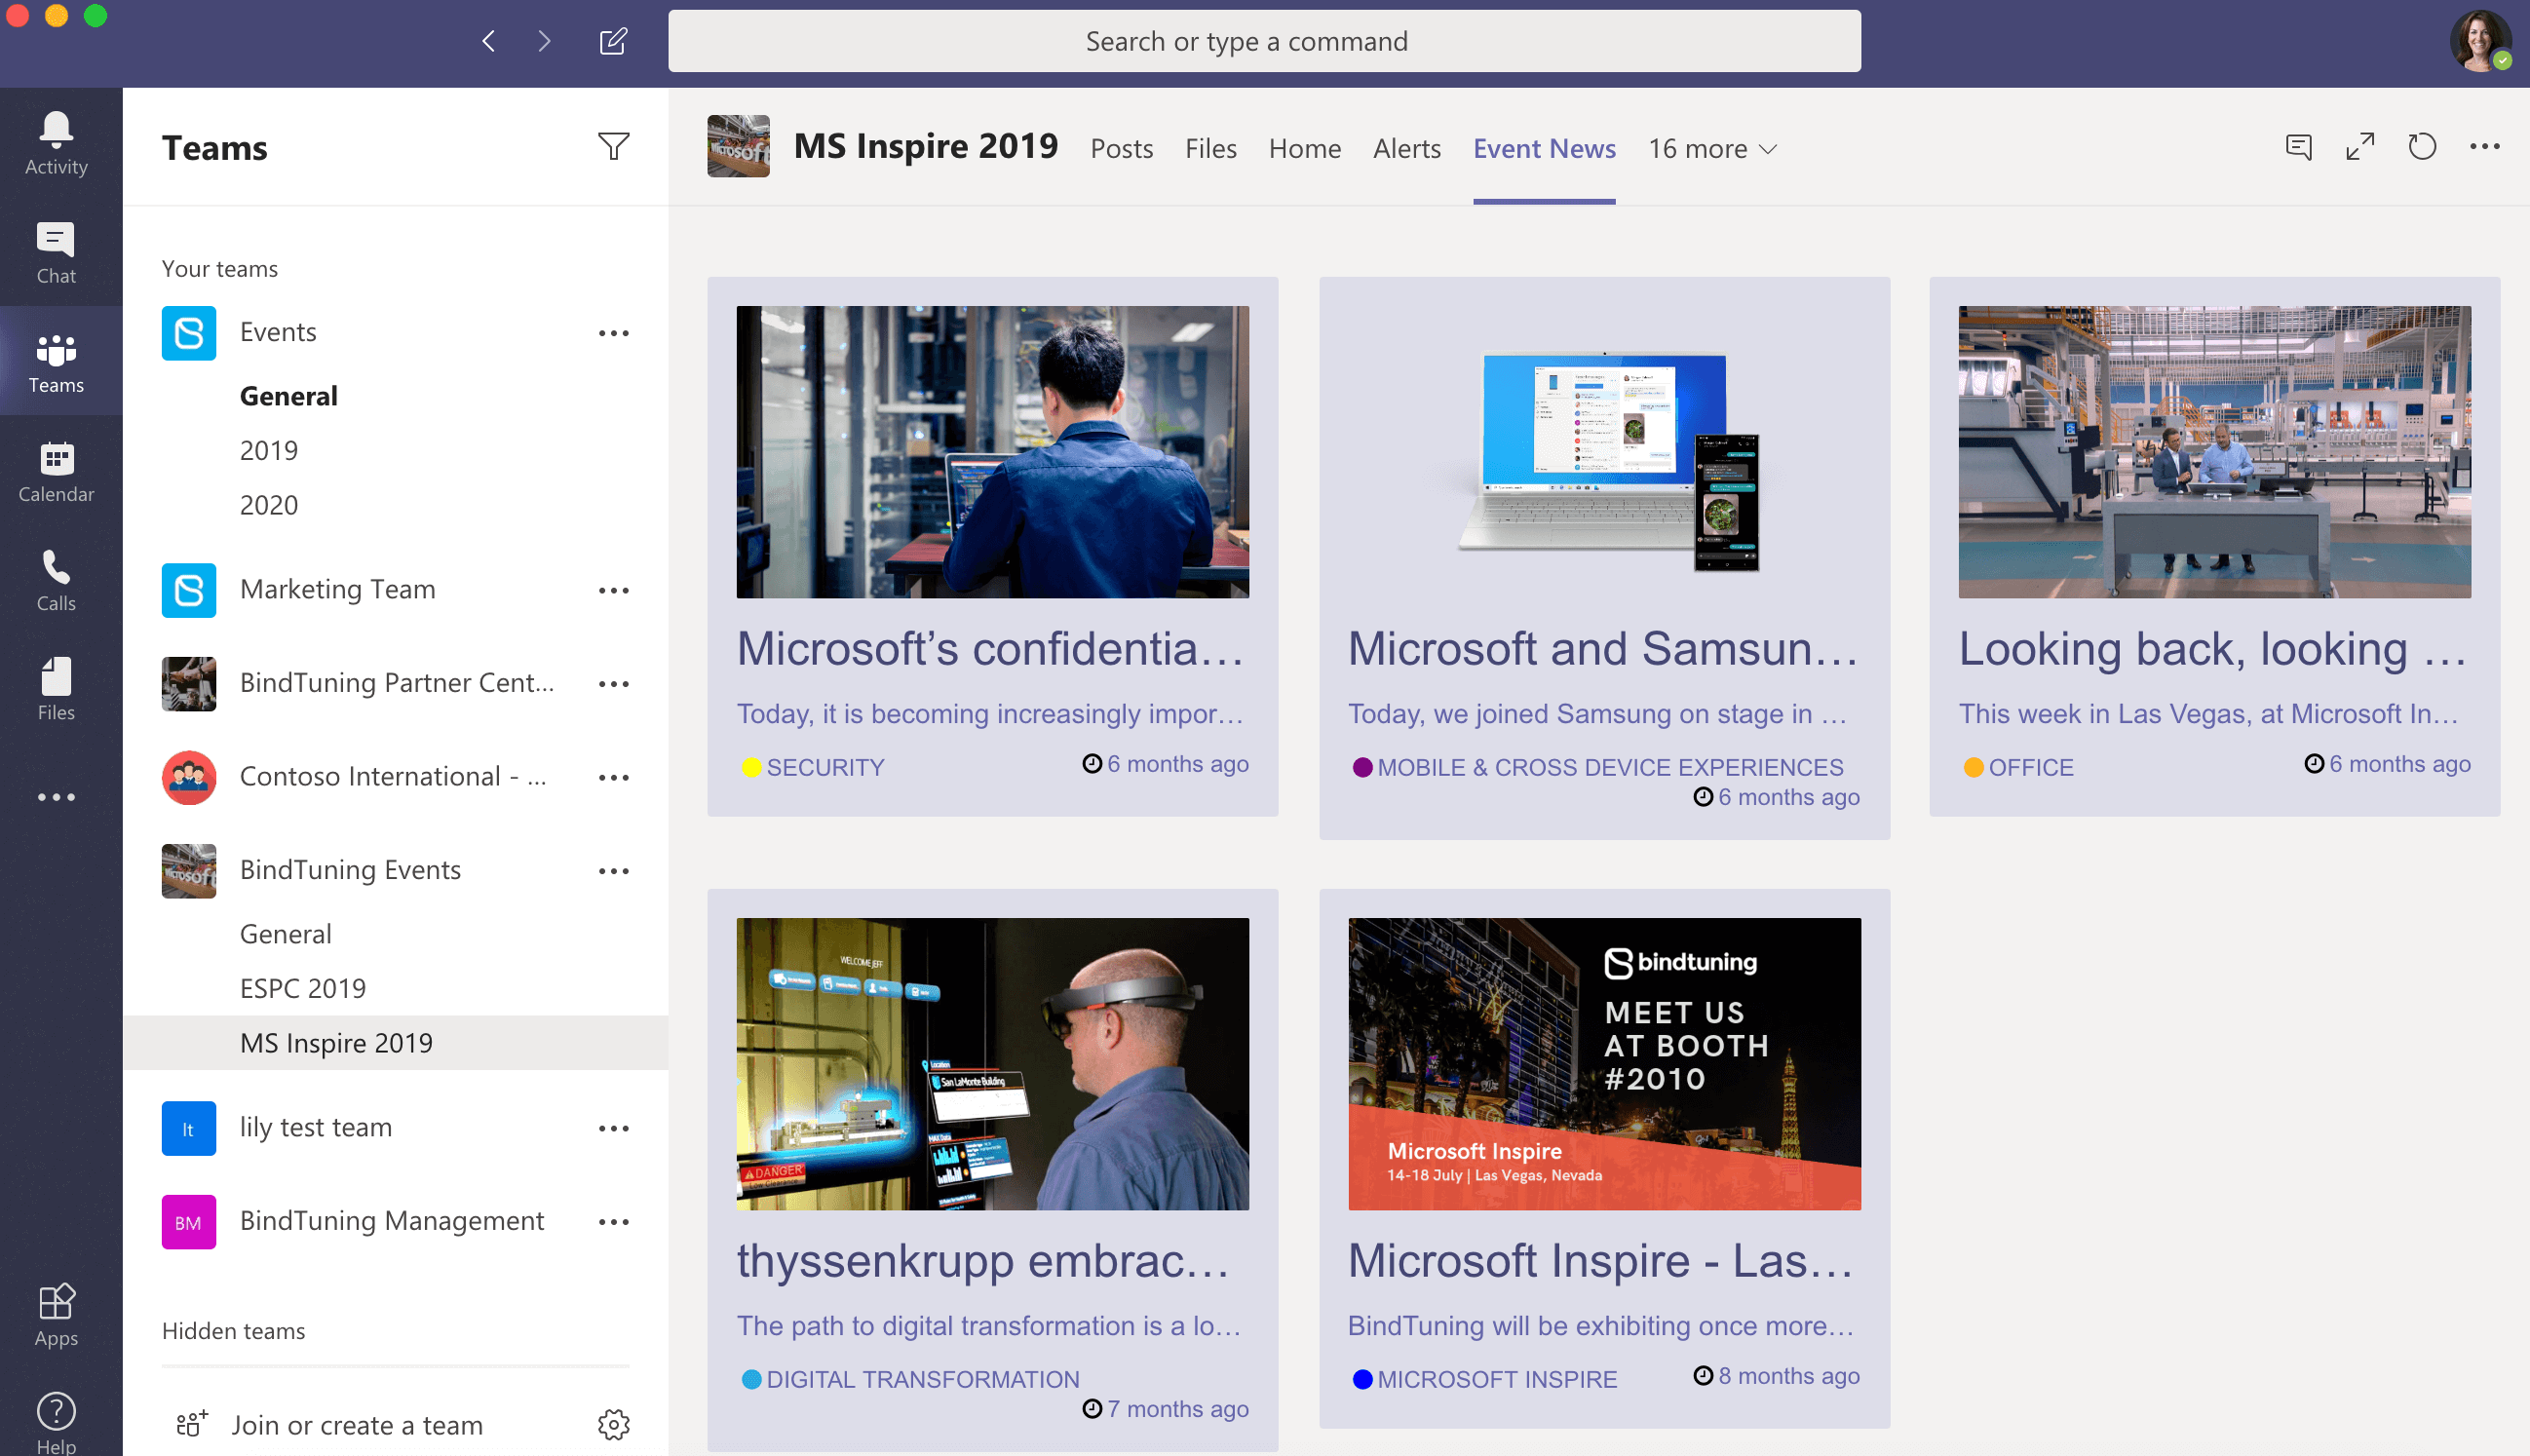Expand Contoso International team

pos(392,776)
